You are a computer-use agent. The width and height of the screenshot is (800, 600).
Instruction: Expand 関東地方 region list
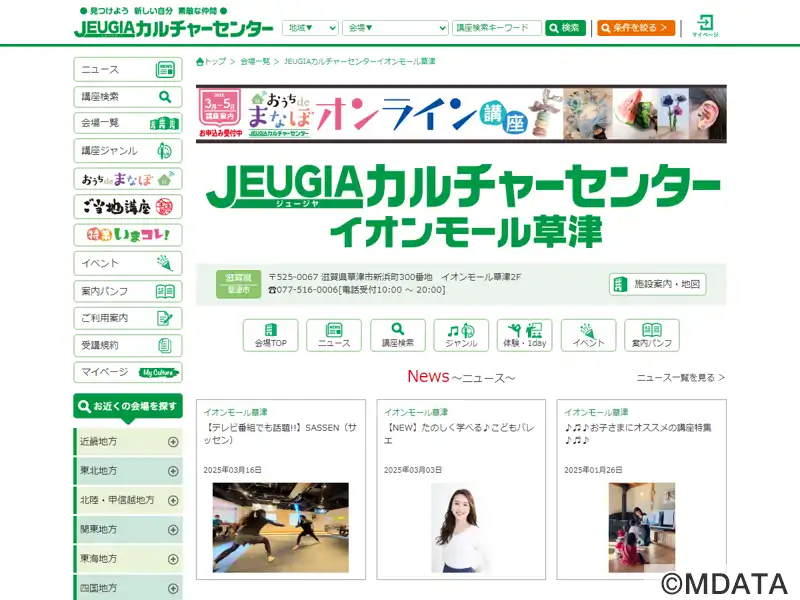point(128,530)
